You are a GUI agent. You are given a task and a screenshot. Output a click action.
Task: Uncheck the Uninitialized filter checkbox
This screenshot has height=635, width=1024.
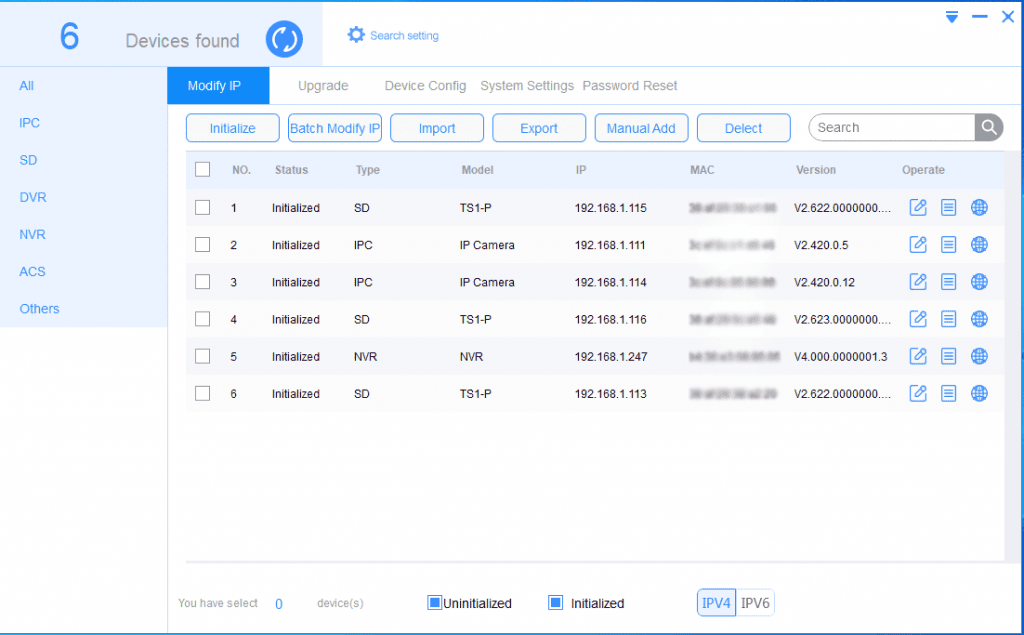435,603
